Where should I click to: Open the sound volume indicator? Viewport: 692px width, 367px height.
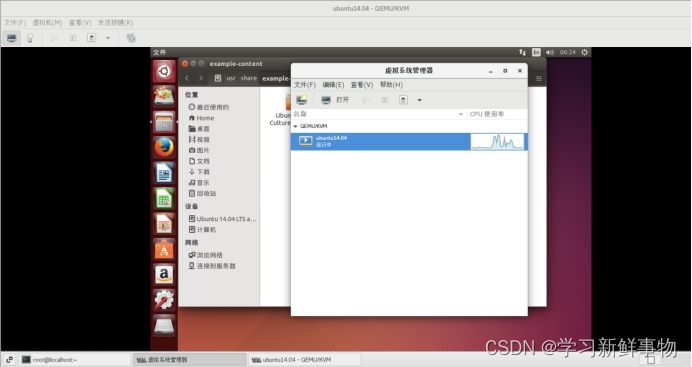tap(550, 52)
